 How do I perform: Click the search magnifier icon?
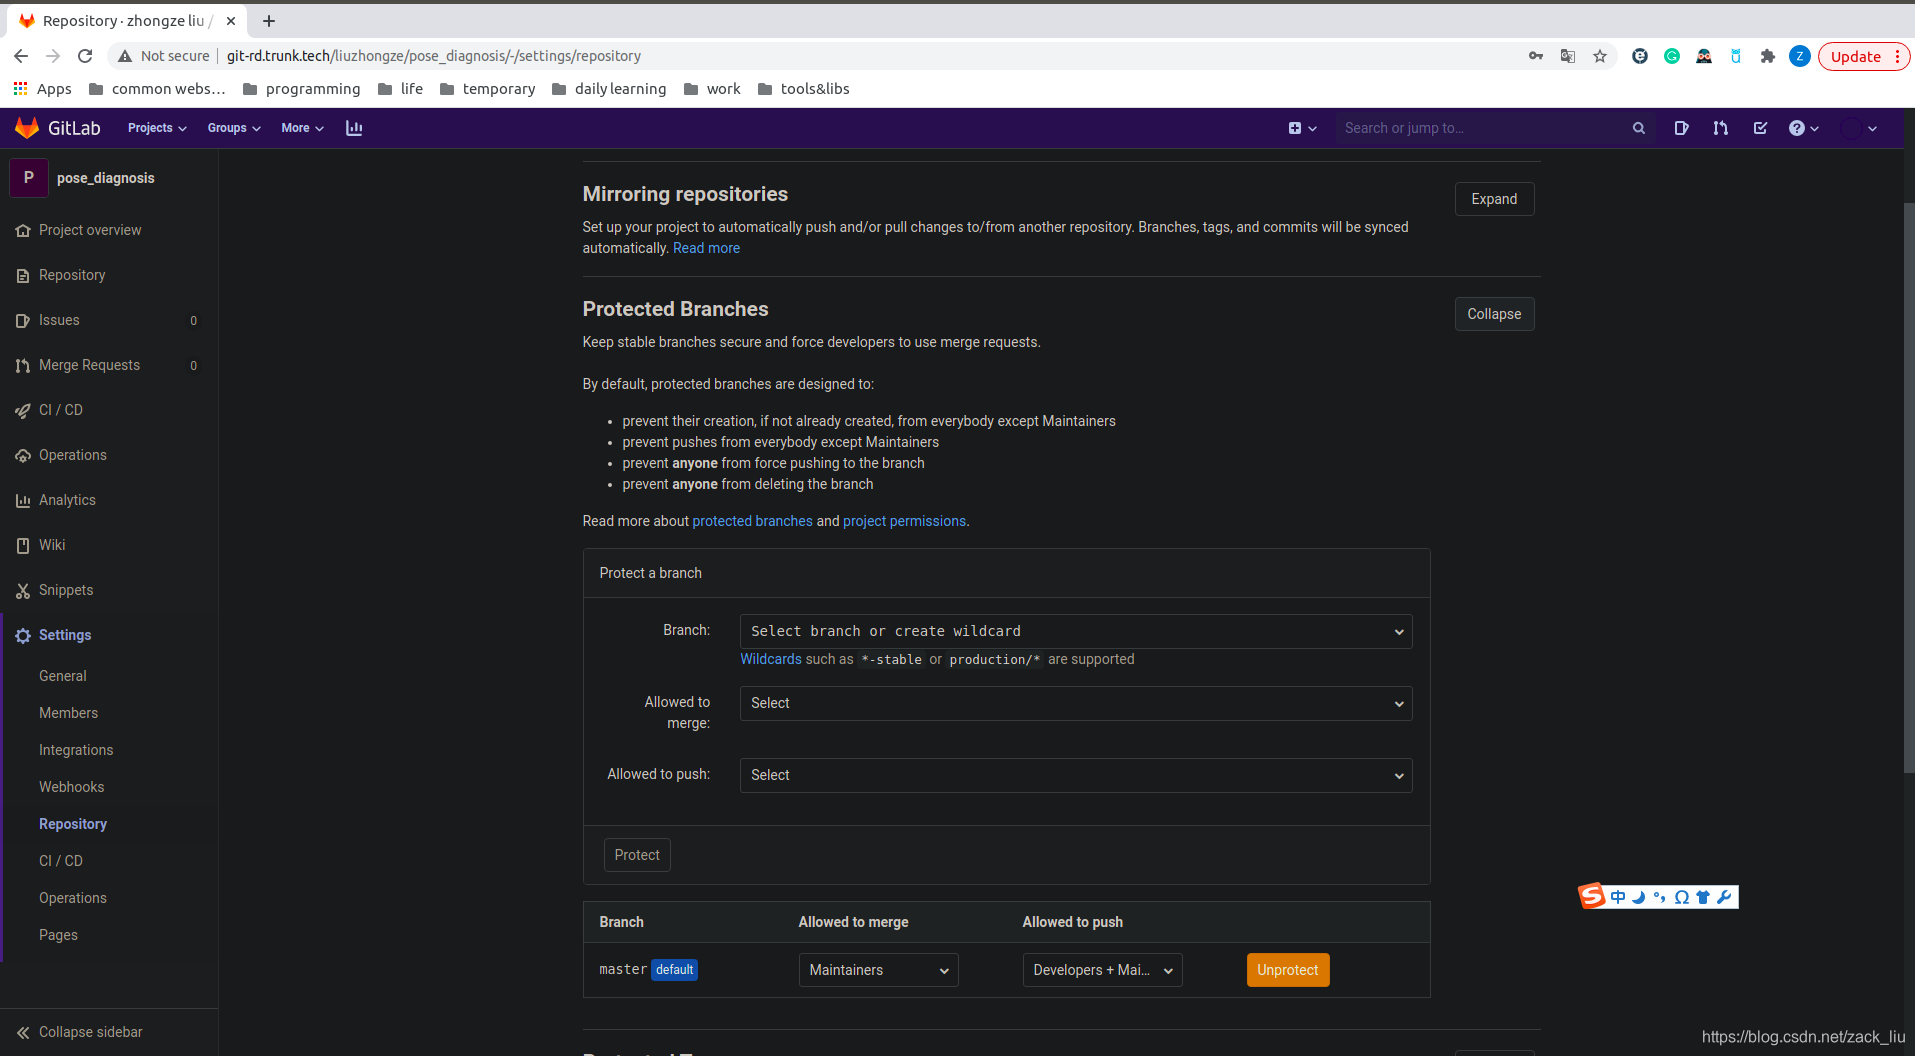click(1638, 128)
